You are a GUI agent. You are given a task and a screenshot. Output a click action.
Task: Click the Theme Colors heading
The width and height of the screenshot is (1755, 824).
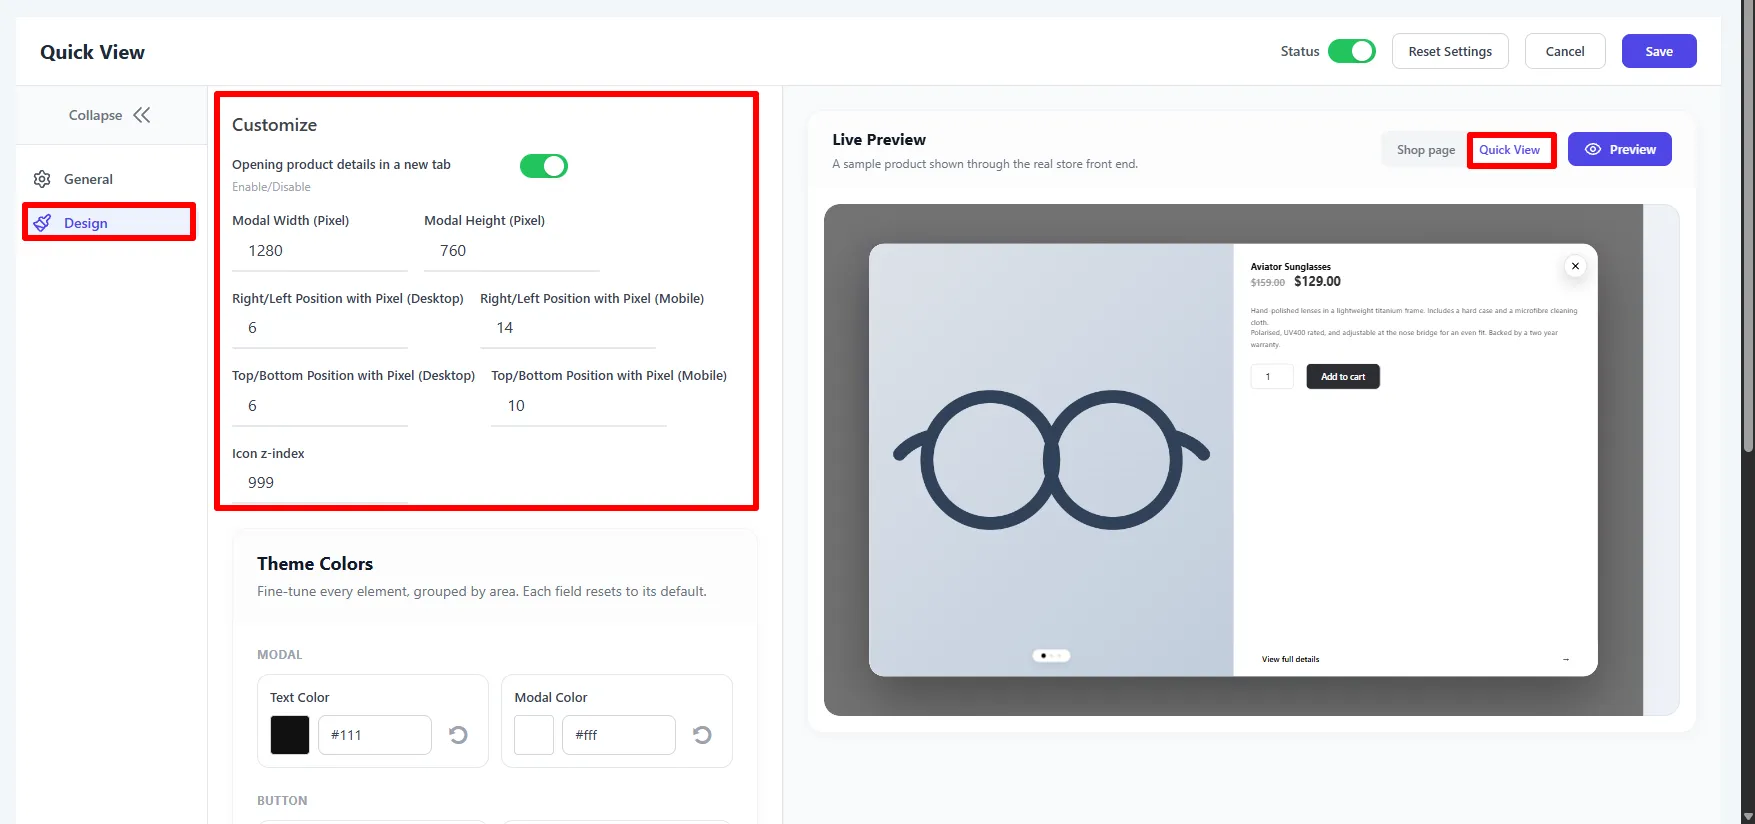(x=315, y=564)
